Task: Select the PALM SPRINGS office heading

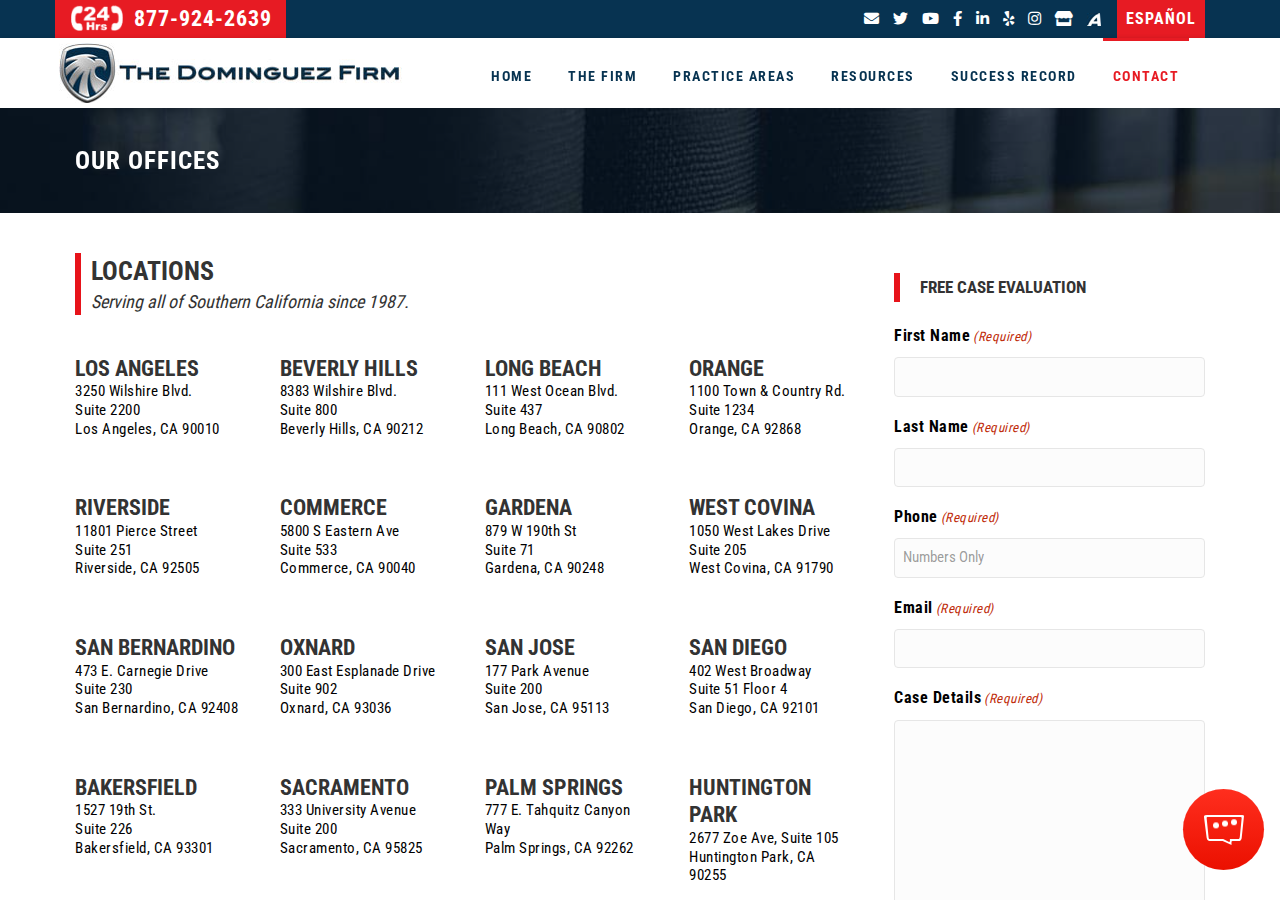Action: 554,787
